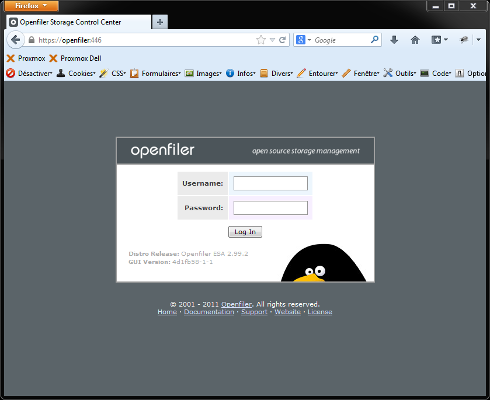The image size is (490, 400).
Task: Bookmark this page with the star icon
Action: pos(261,40)
